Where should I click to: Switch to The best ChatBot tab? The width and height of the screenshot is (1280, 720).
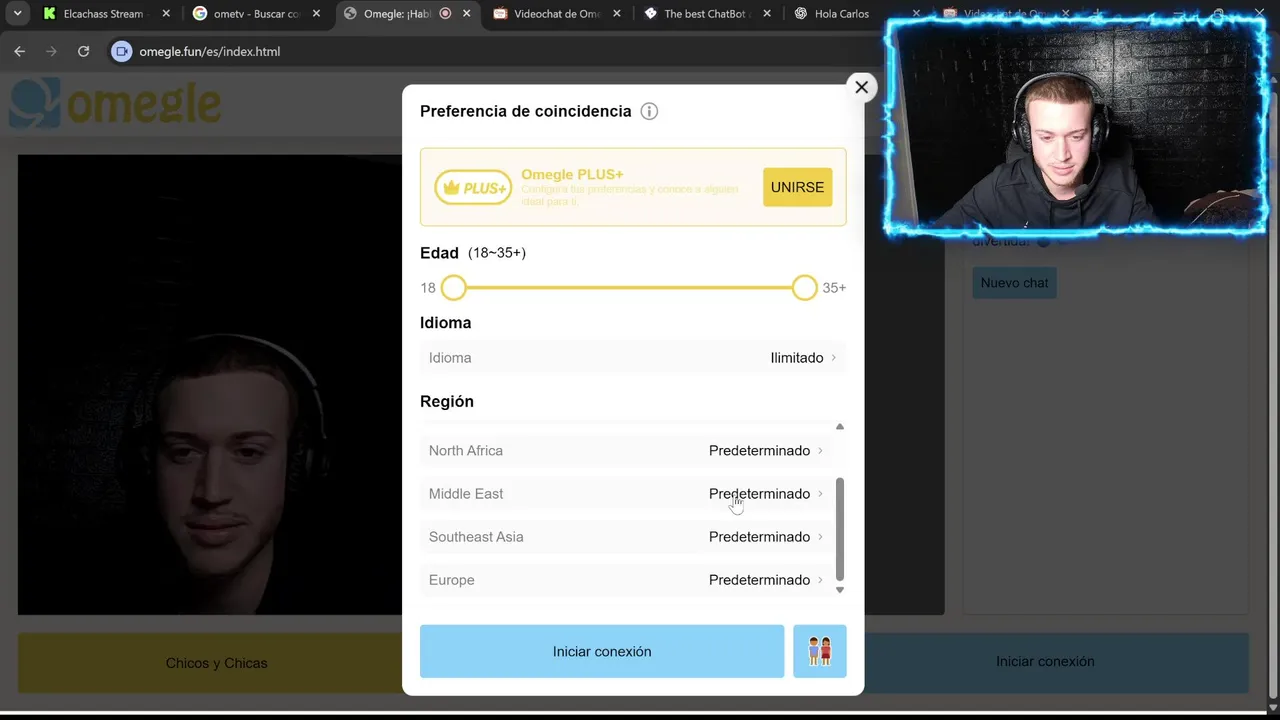(706, 14)
